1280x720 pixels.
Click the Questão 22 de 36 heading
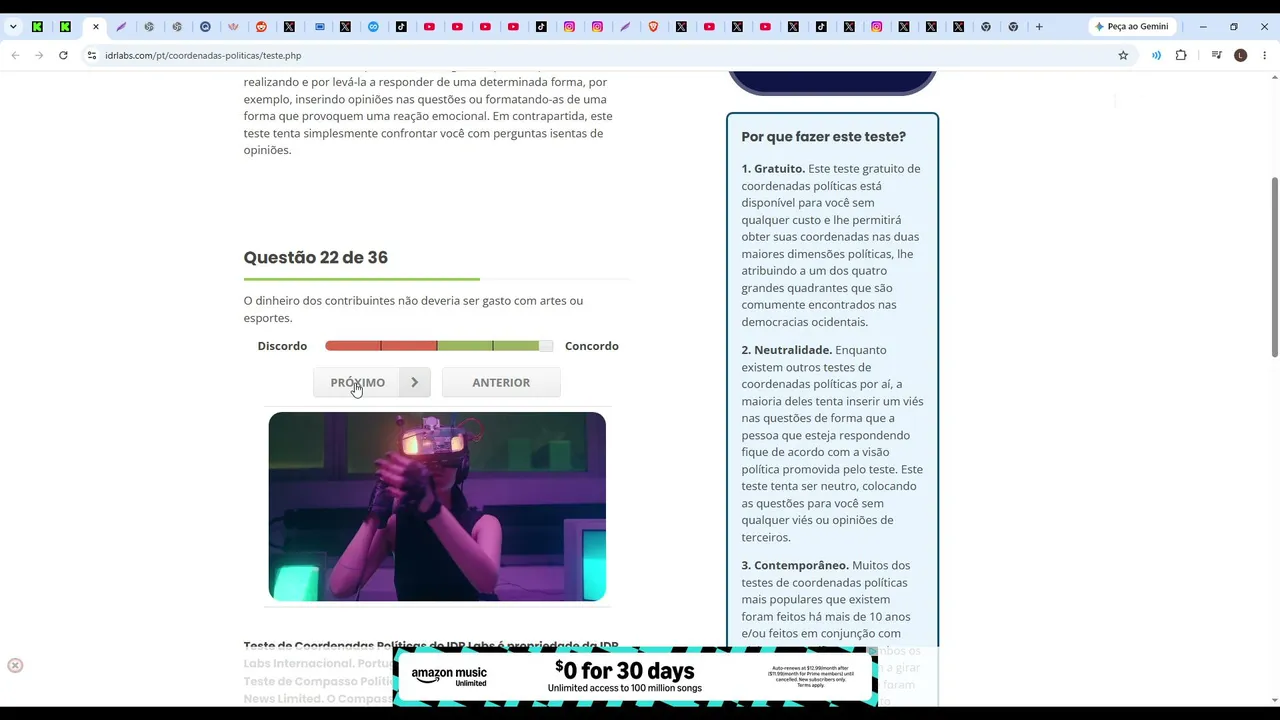[316, 257]
